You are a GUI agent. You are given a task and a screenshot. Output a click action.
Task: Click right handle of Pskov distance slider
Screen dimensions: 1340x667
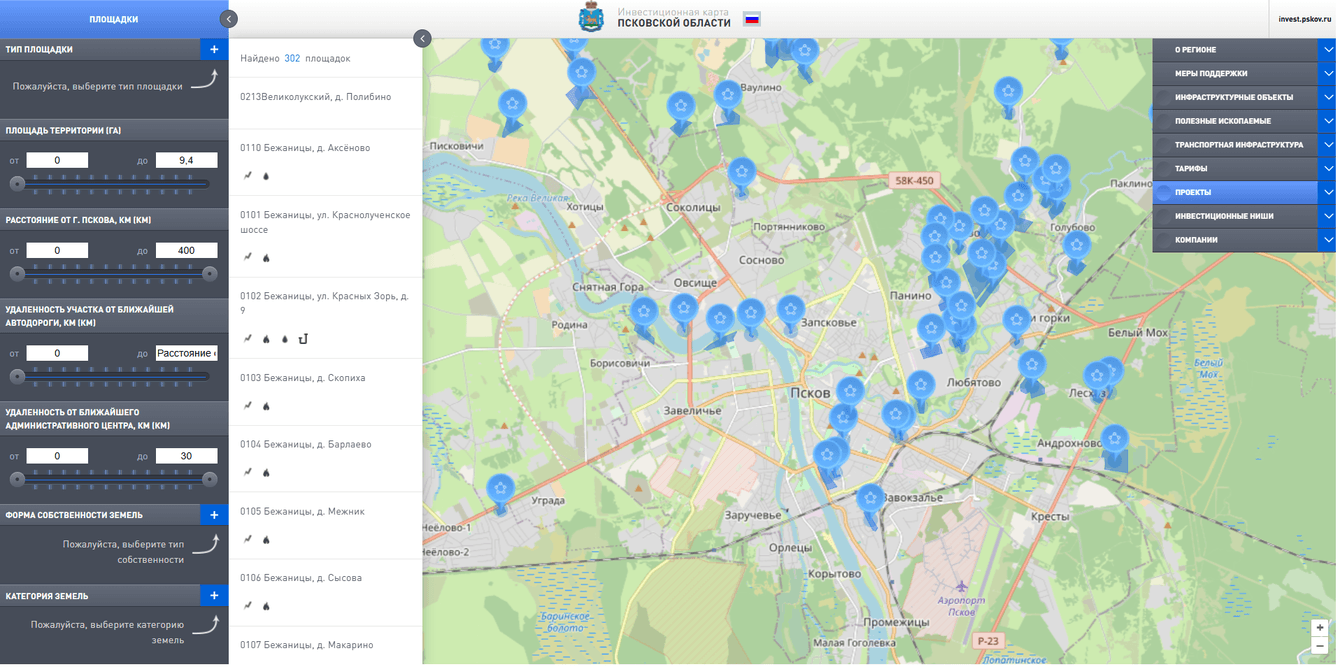click(x=210, y=273)
